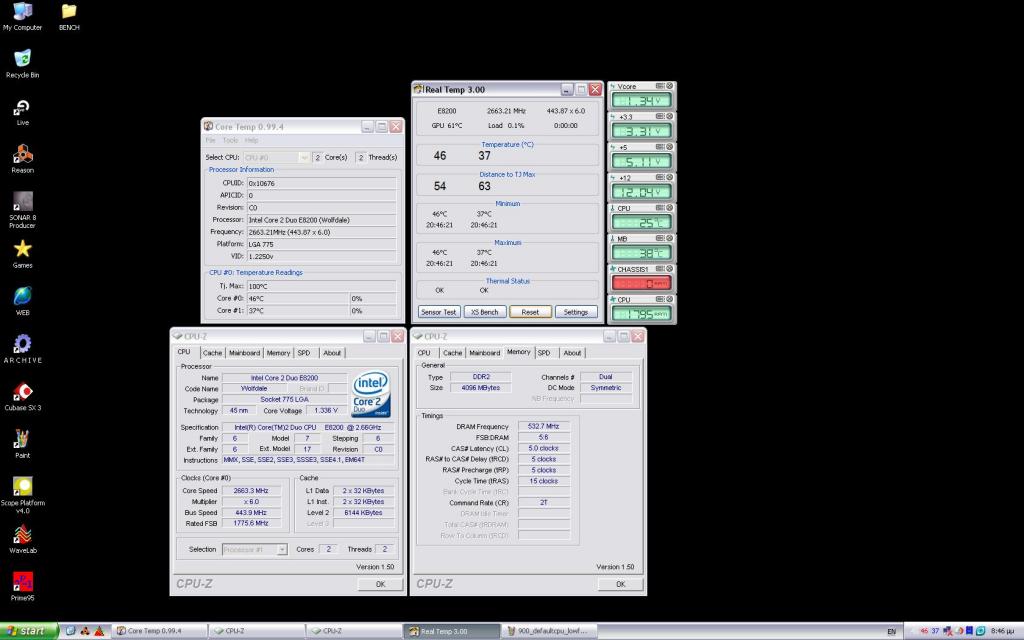Viewport: 1024px width, 640px height.
Task: Click the MB temperature sensor readout
Action: [x=641, y=253]
